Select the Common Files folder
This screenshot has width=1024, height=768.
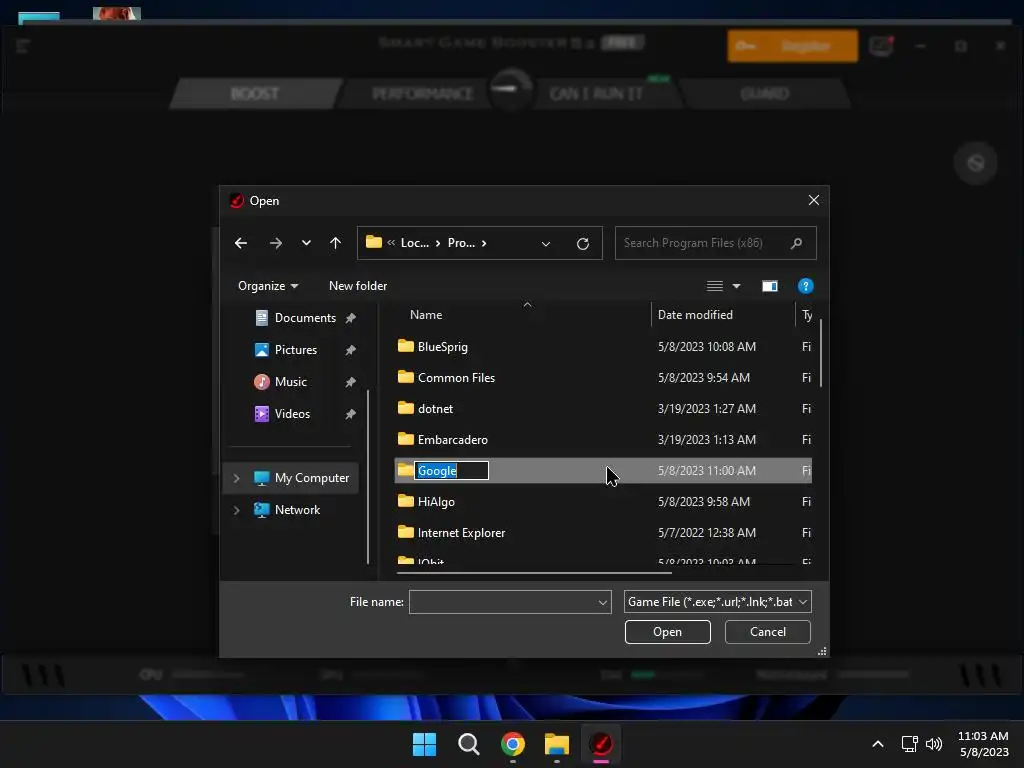(456, 377)
